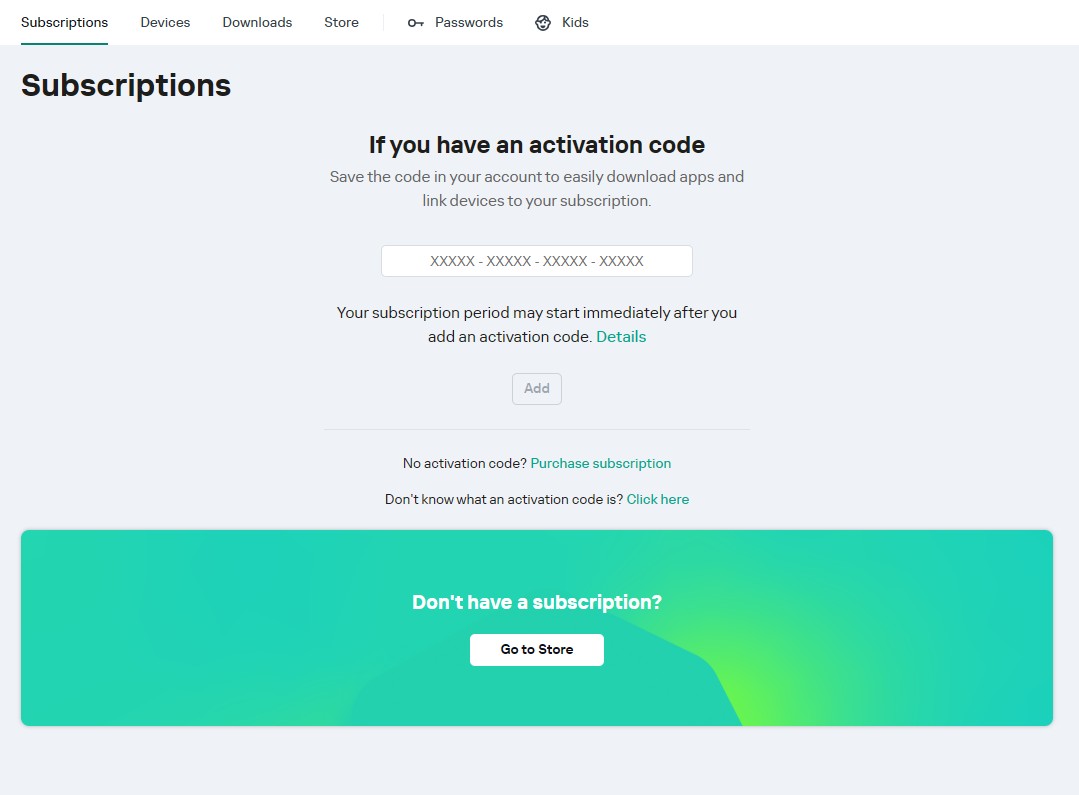Click the 'Don't have a subscription?' banner title

pos(537,602)
